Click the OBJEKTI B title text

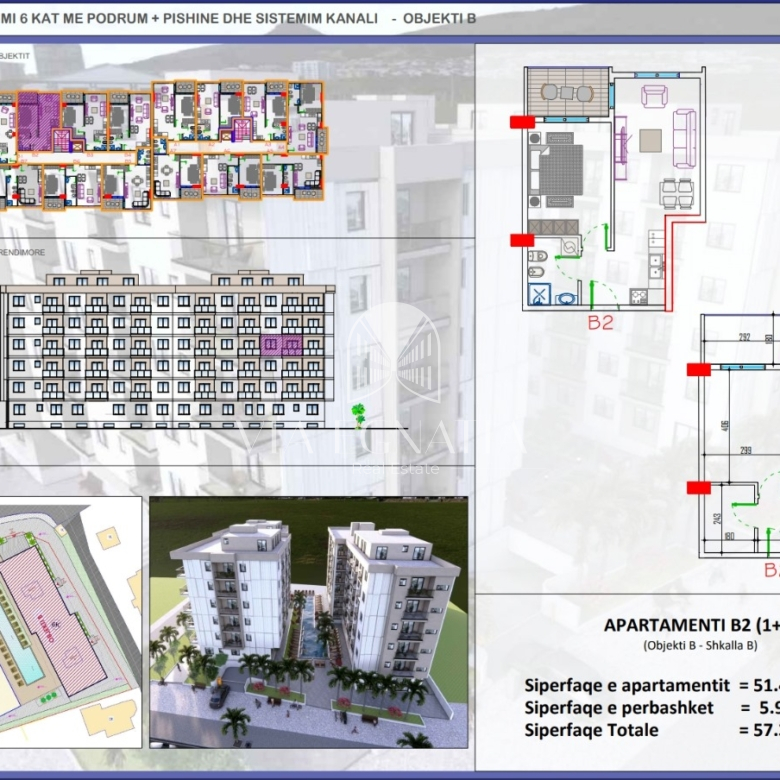[439, 18]
